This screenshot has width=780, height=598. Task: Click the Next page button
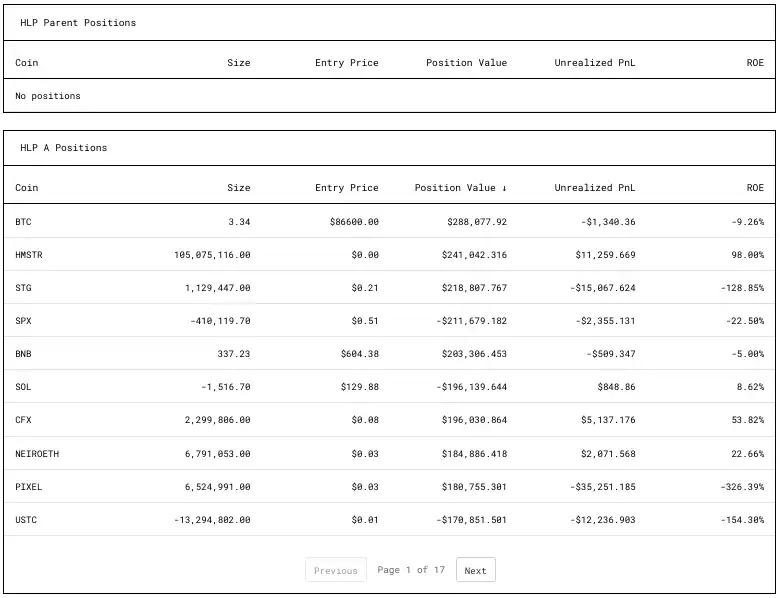coord(475,570)
